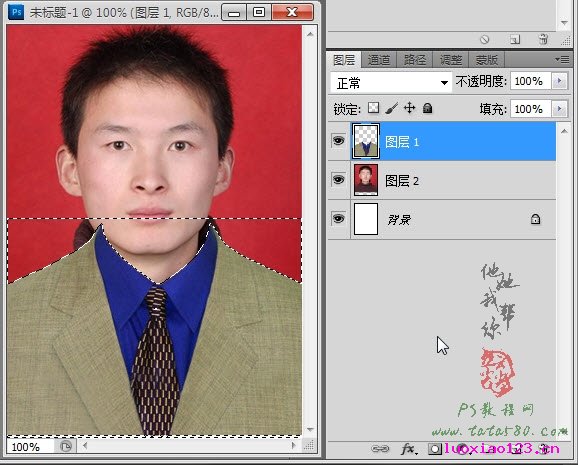Toggle lock all padlock icon
Screen dimensions: 578x465
(428, 108)
